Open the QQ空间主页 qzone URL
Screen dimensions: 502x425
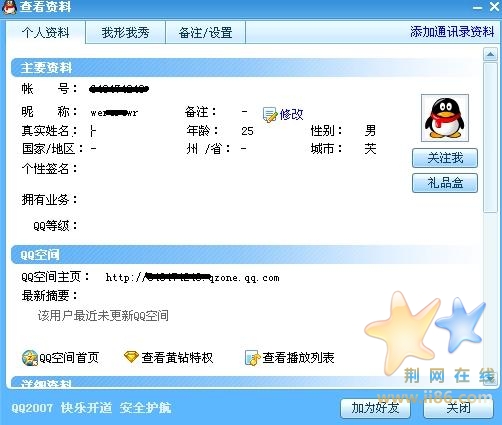tap(192, 277)
